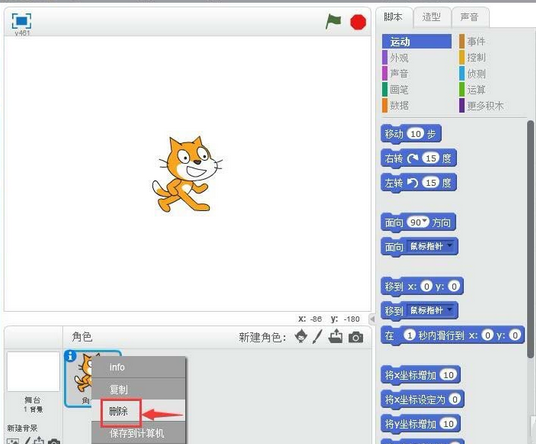Open direction dropdown in 面向 90 block
This screenshot has width=536, height=444.
click(x=425, y=221)
